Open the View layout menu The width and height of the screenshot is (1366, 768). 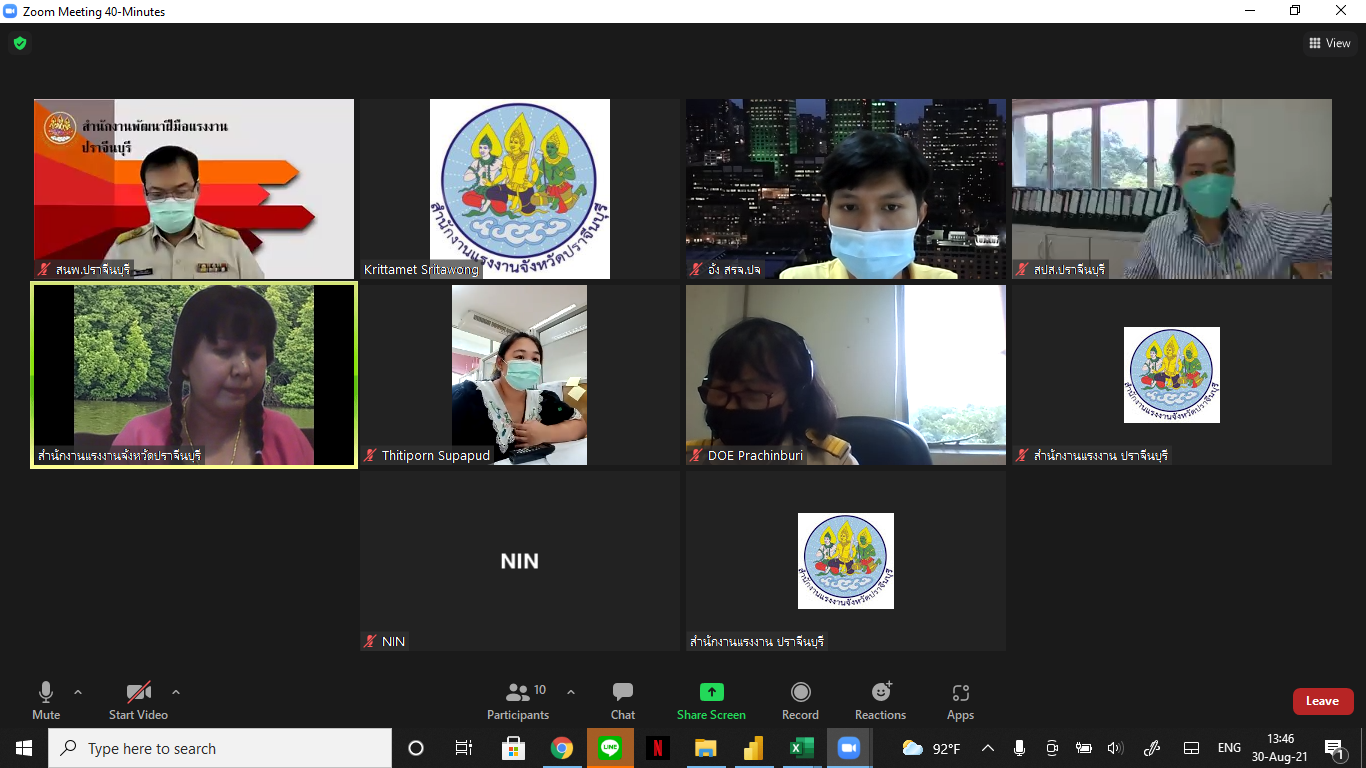[x=1329, y=43]
